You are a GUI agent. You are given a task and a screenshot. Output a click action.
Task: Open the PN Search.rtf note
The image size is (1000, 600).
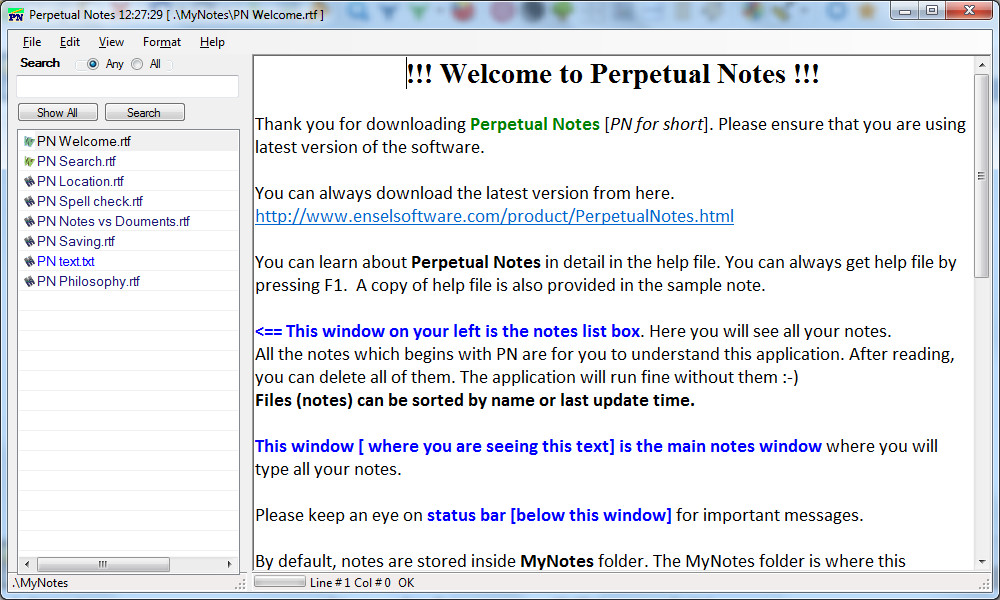(77, 161)
